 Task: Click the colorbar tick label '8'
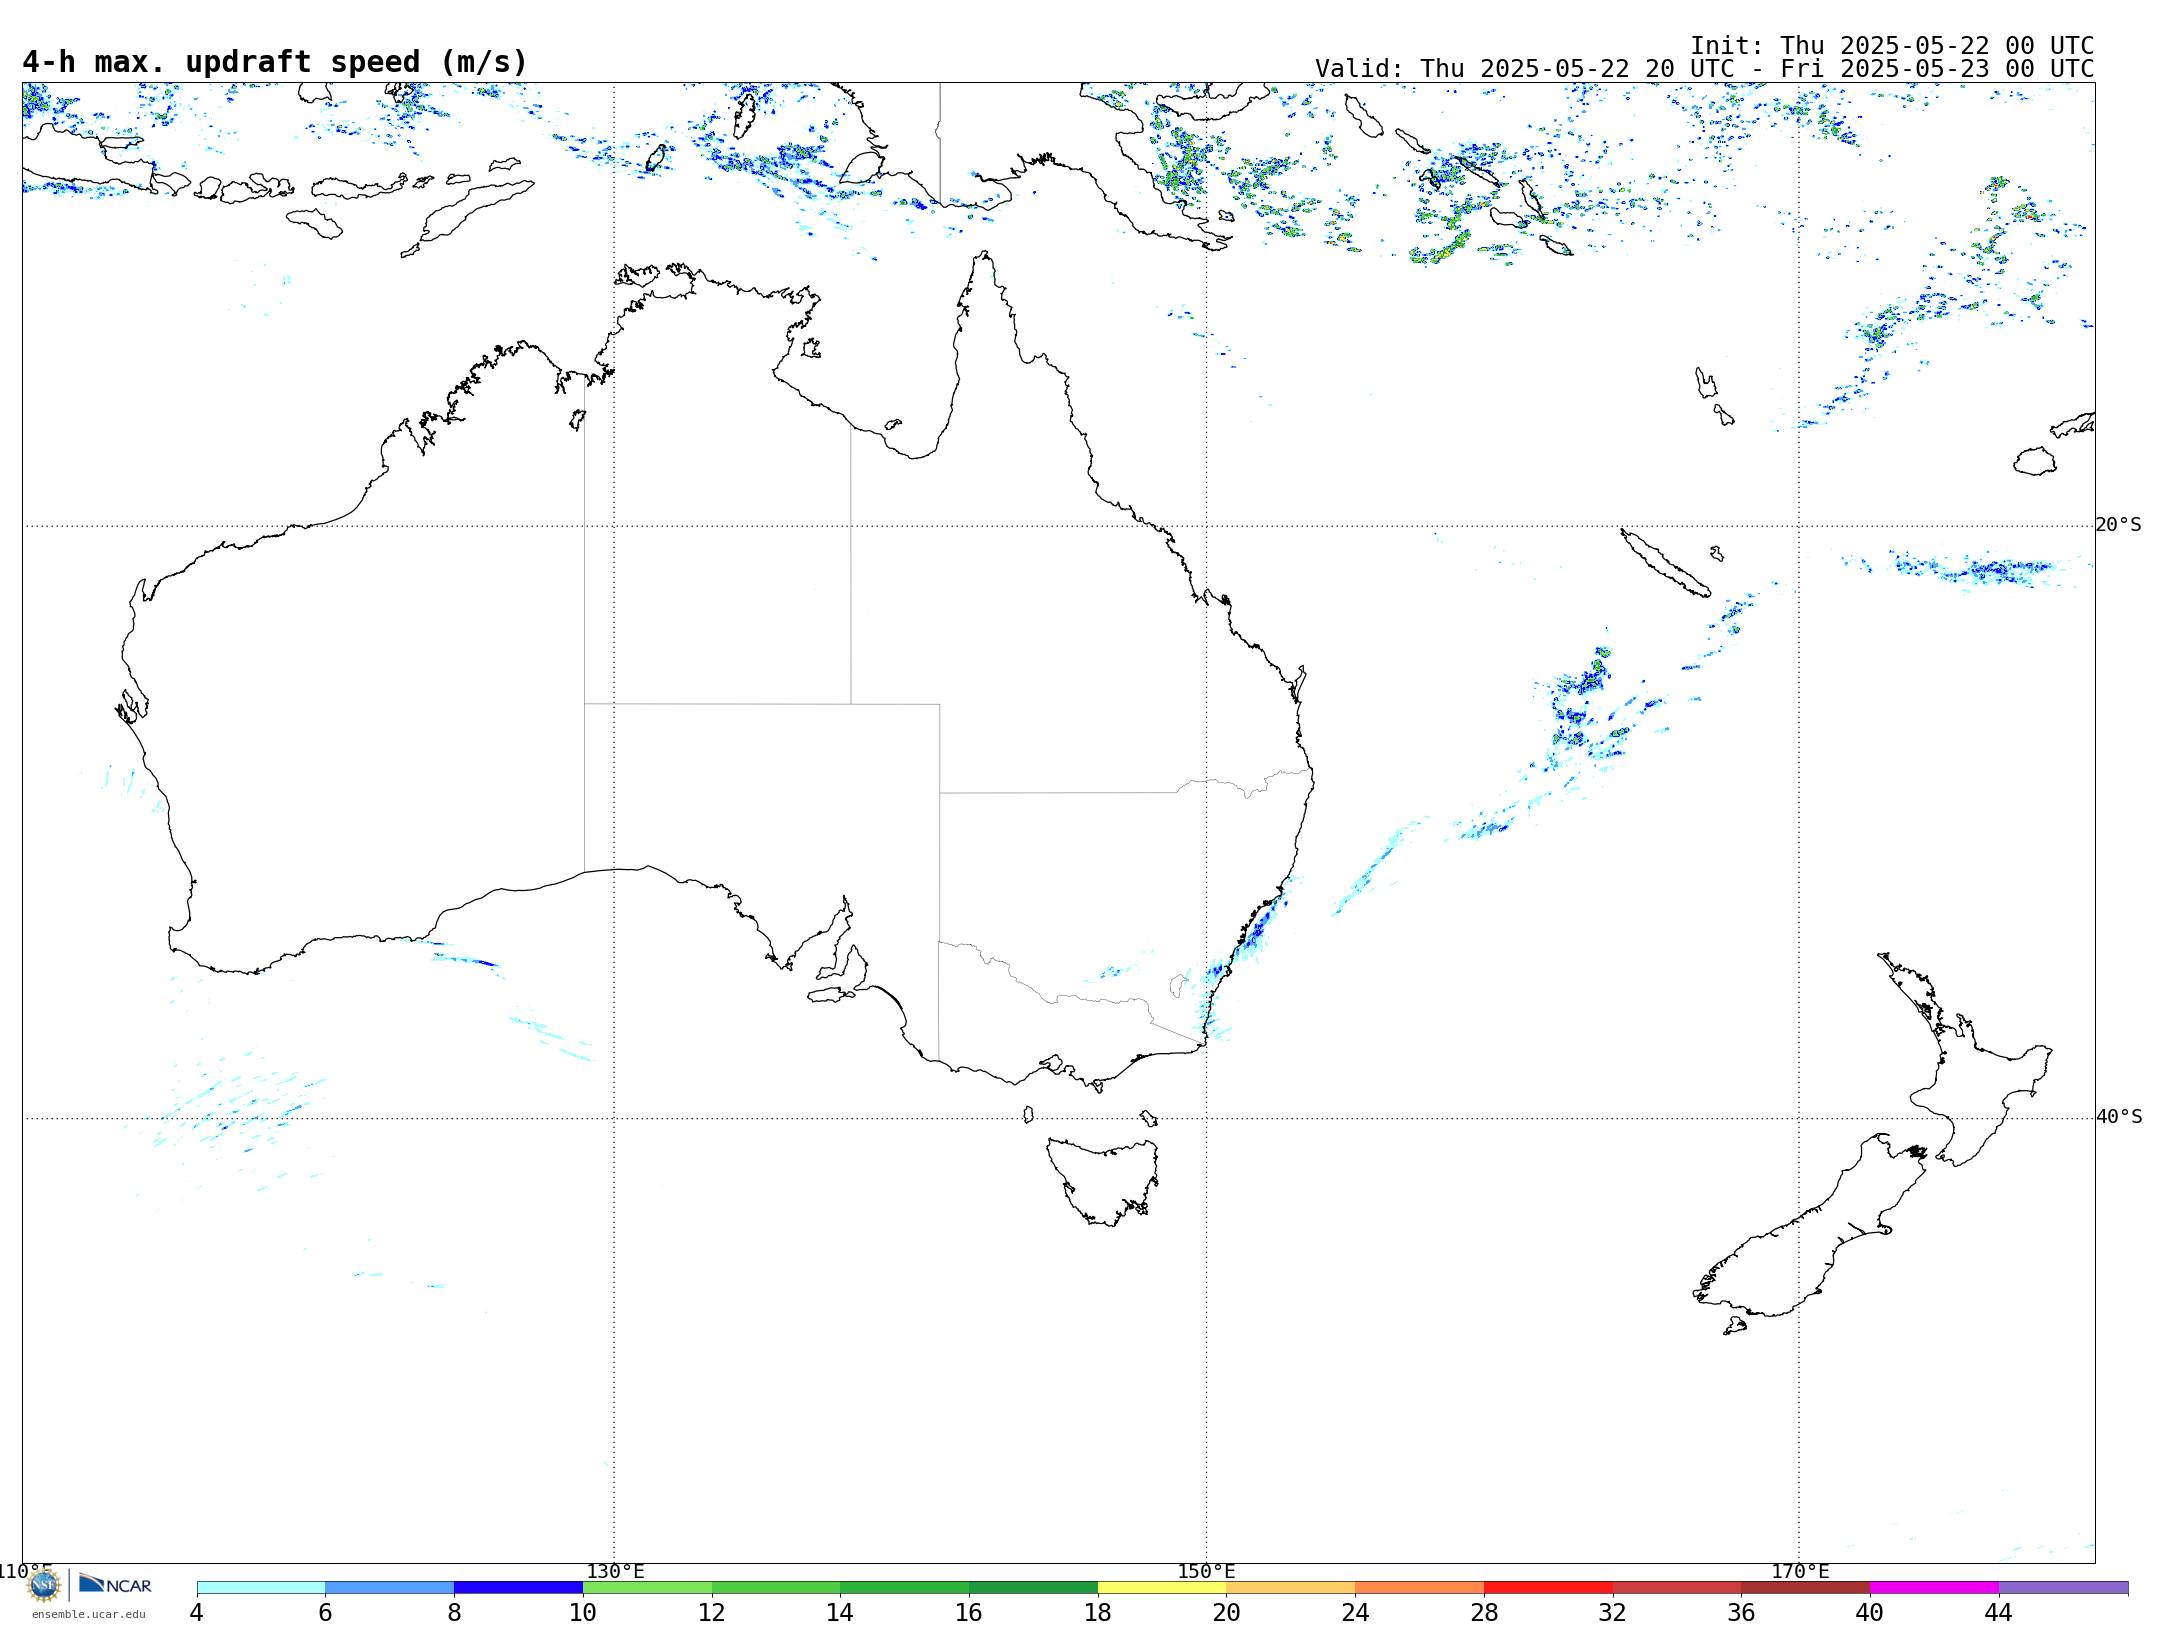454,1612
